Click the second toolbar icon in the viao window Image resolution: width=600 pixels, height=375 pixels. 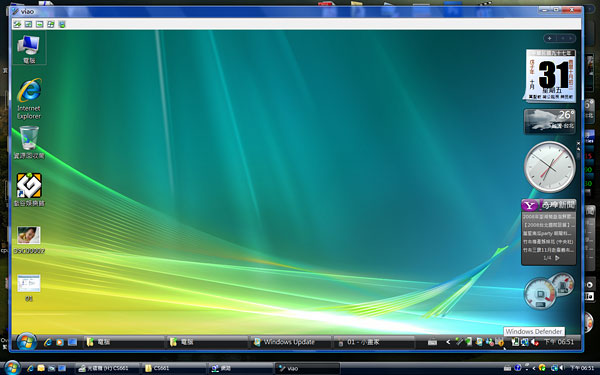tap(28, 24)
